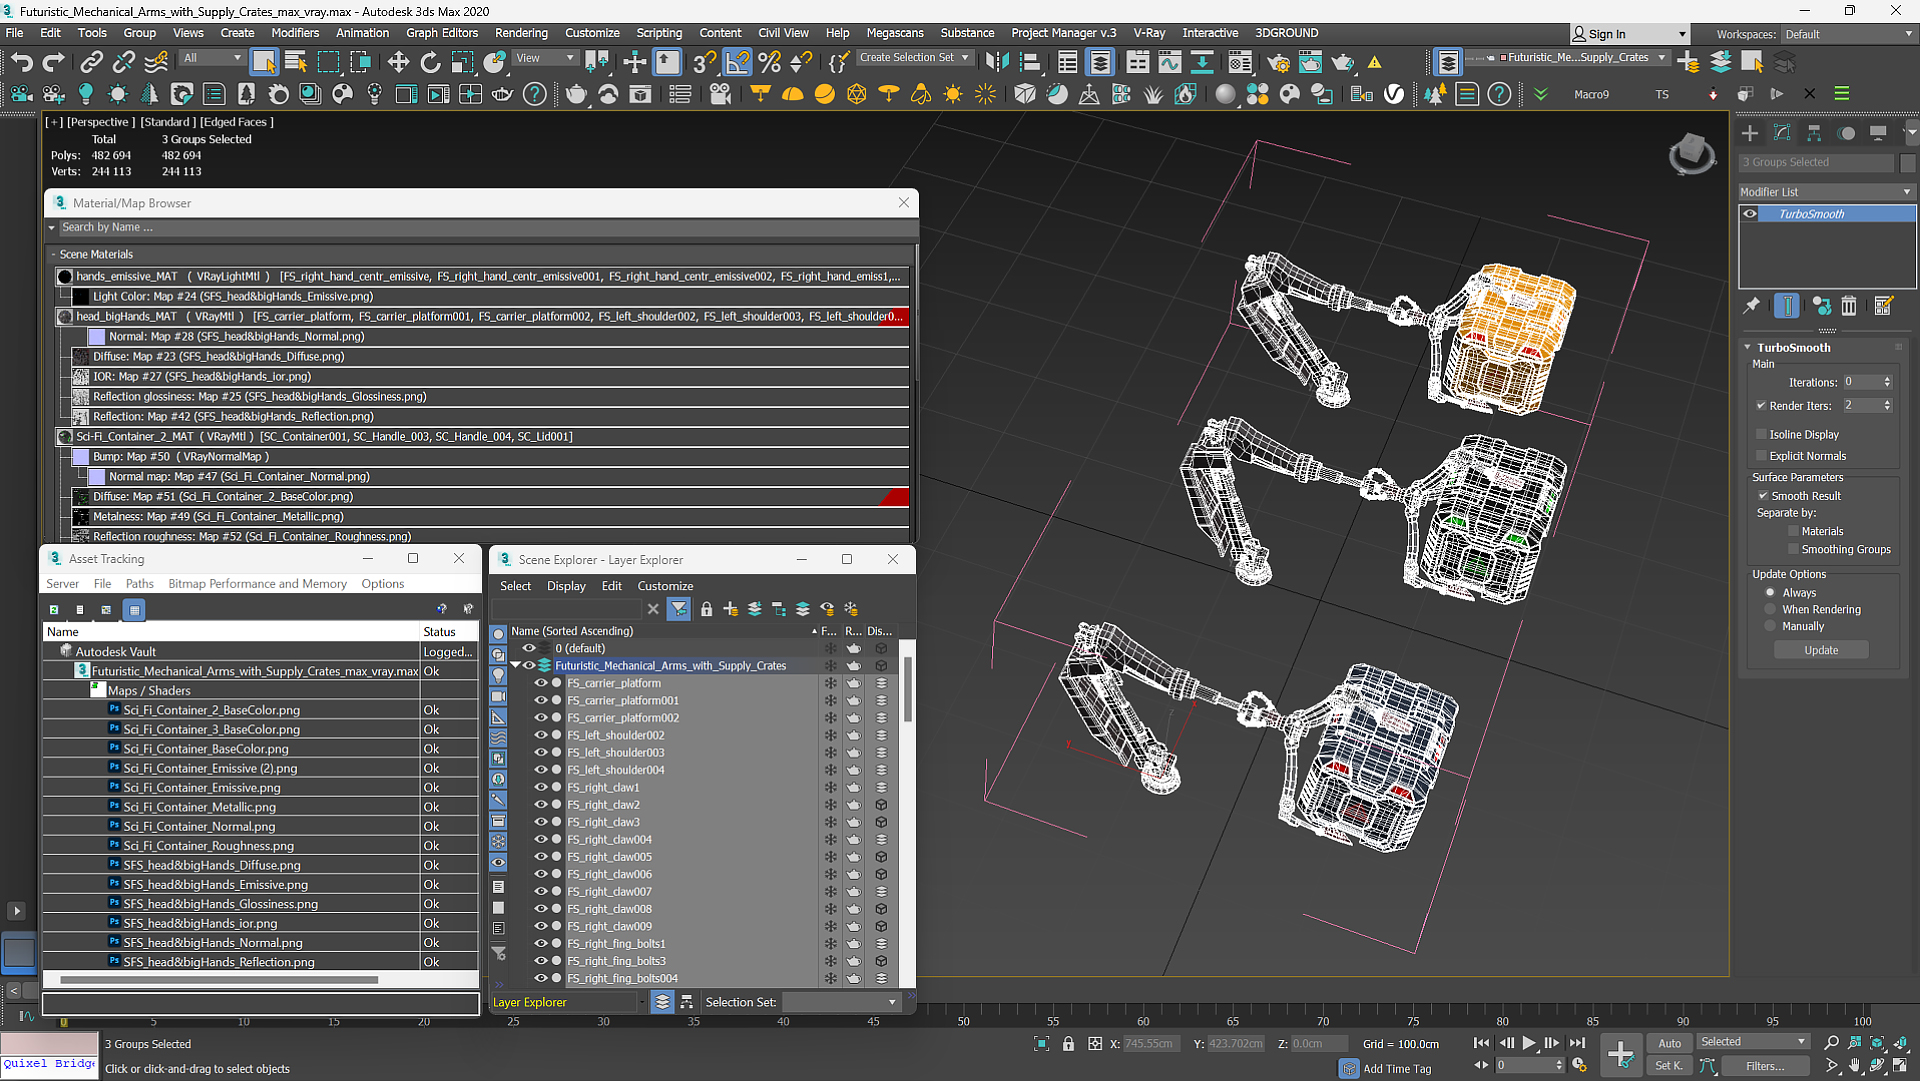Click the Redo arrow icon
This screenshot has width=1920, height=1081.
pyautogui.click(x=53, y=62)
